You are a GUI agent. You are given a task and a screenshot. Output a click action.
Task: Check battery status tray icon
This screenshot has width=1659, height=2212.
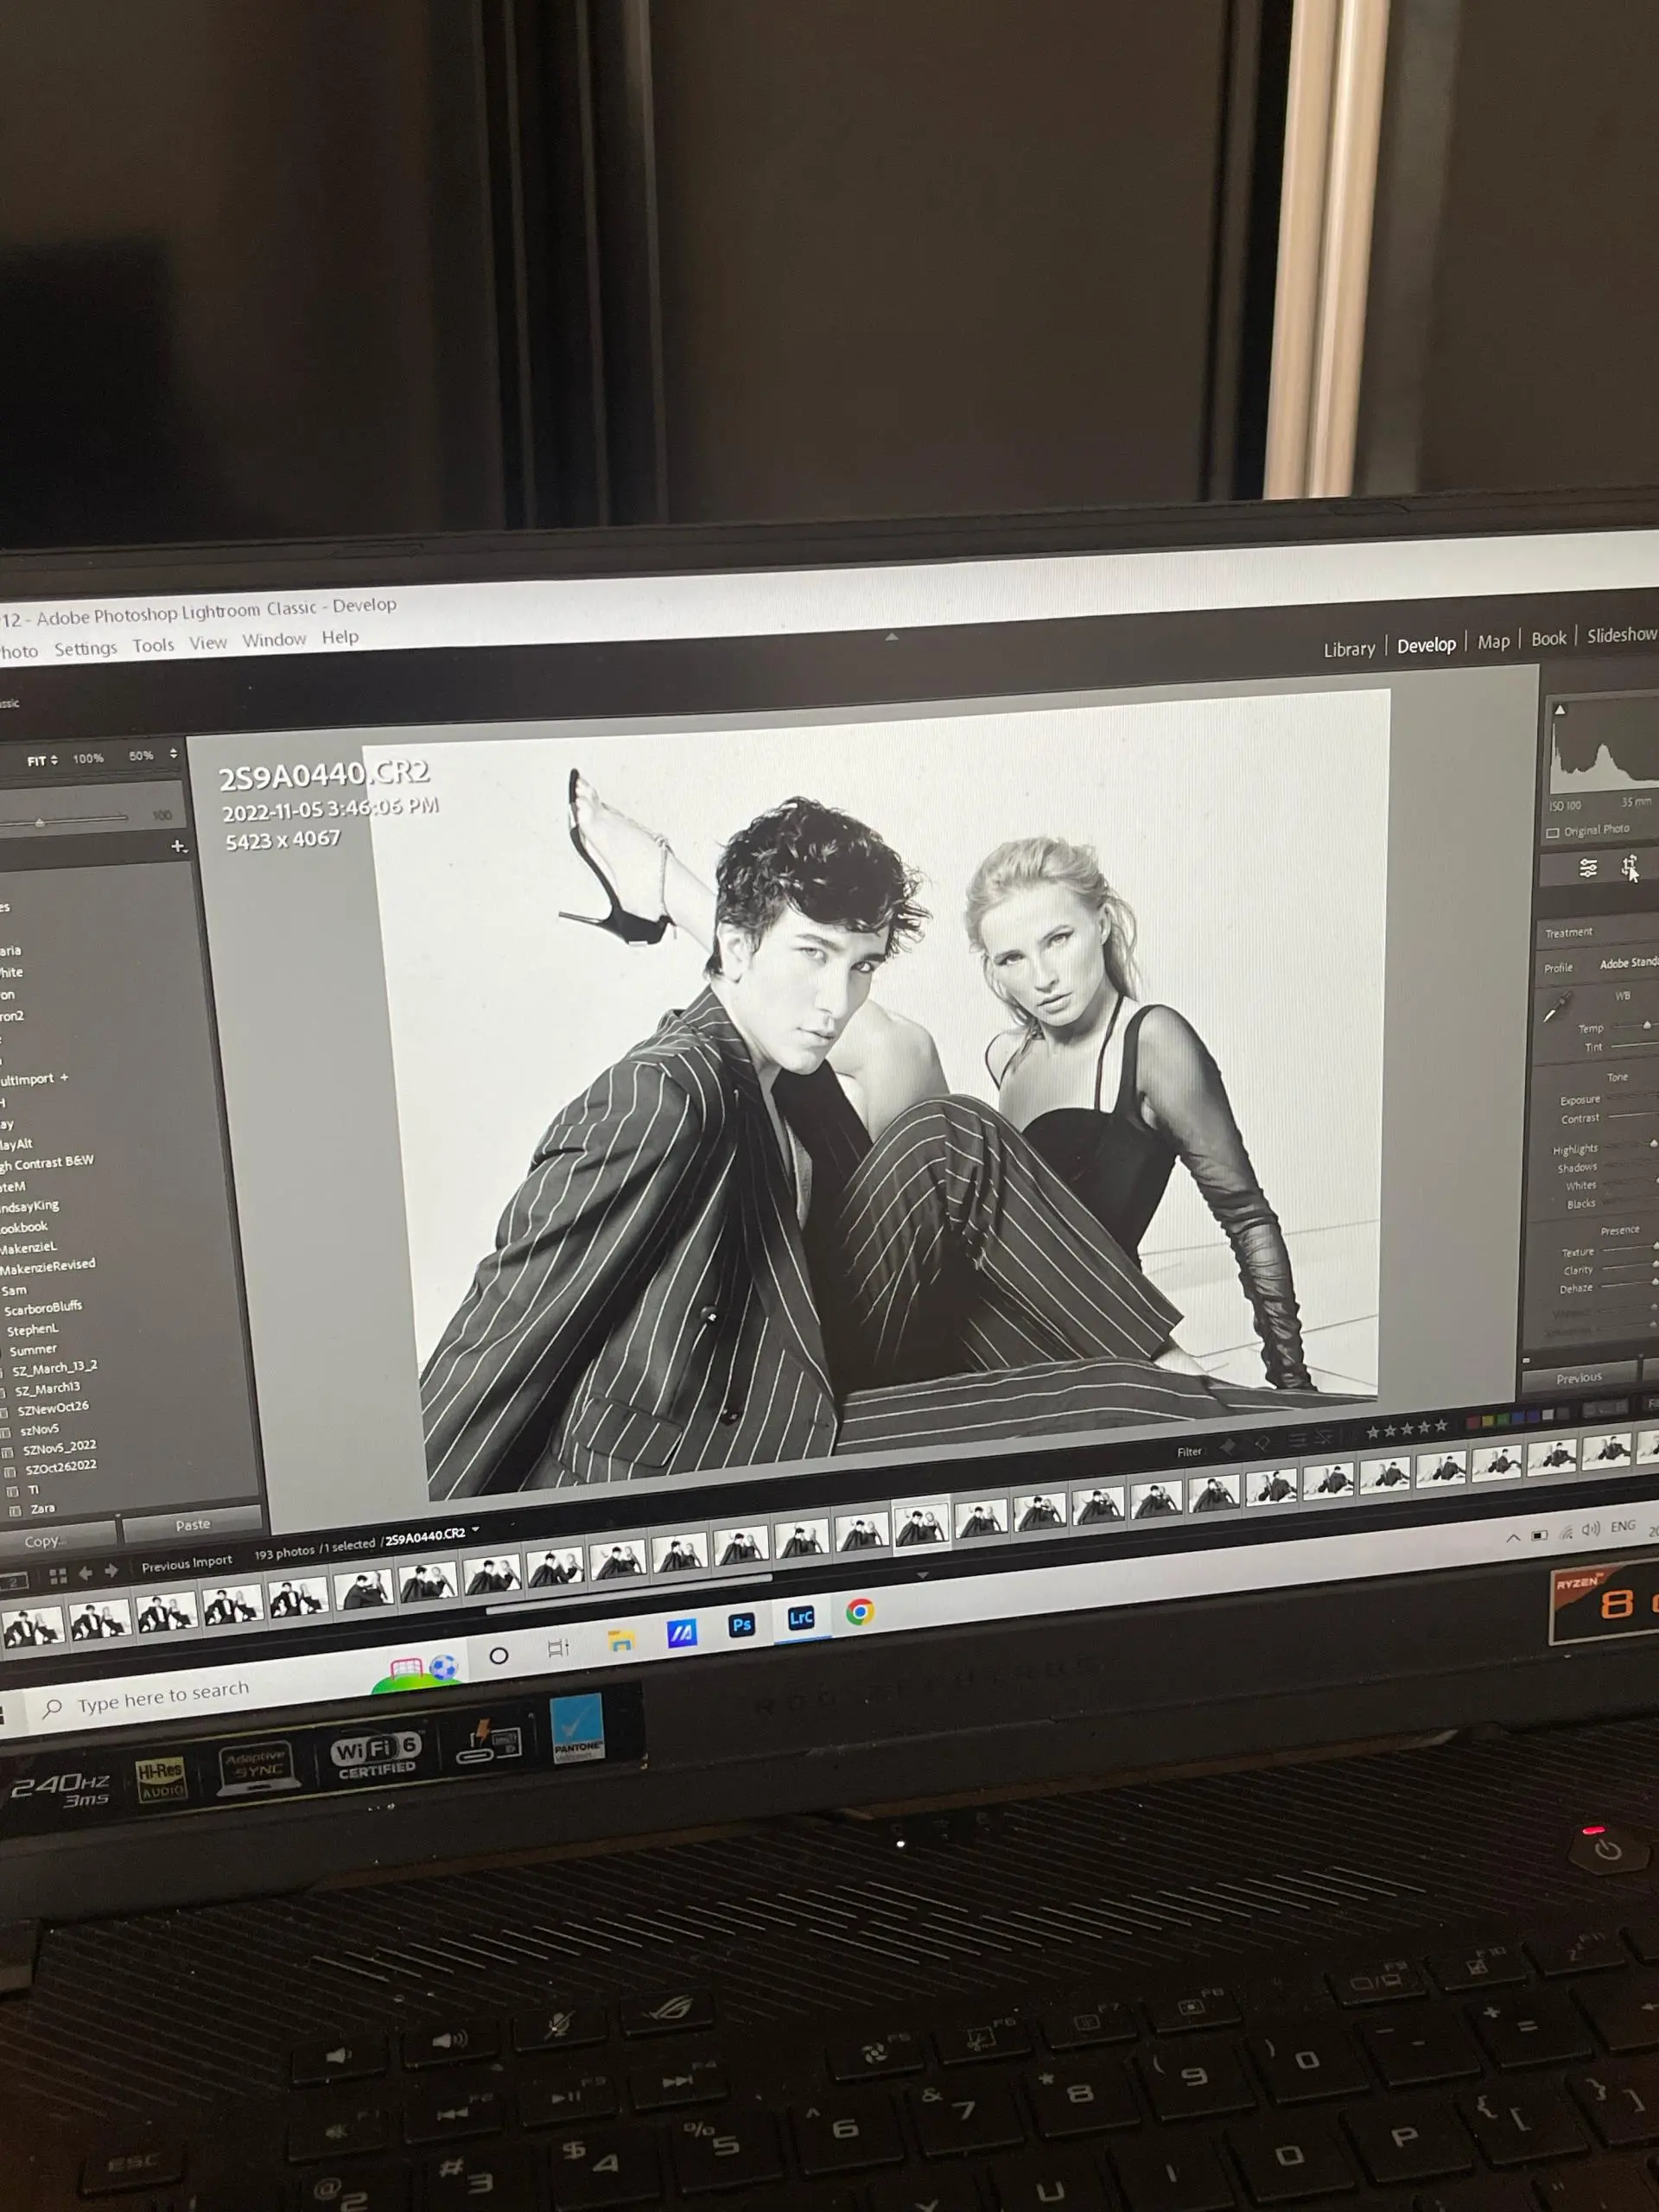click(x=1540, y=1535)
